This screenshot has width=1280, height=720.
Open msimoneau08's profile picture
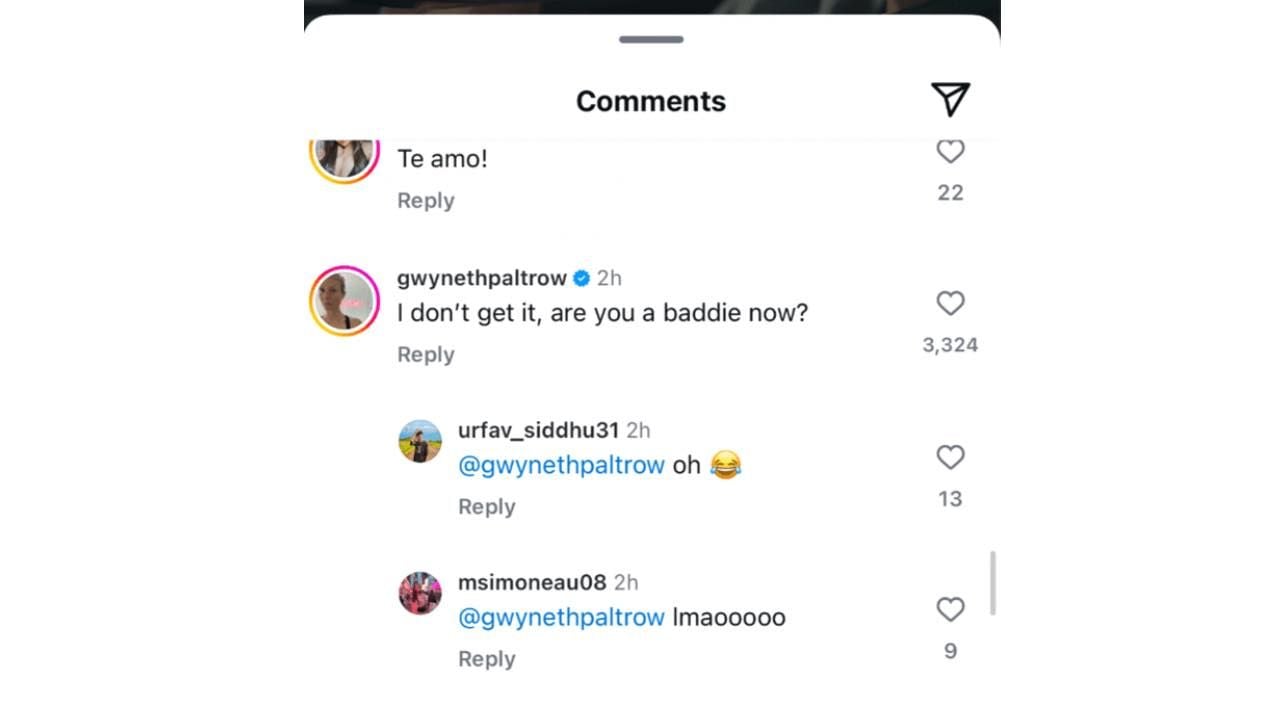[420, 593]
